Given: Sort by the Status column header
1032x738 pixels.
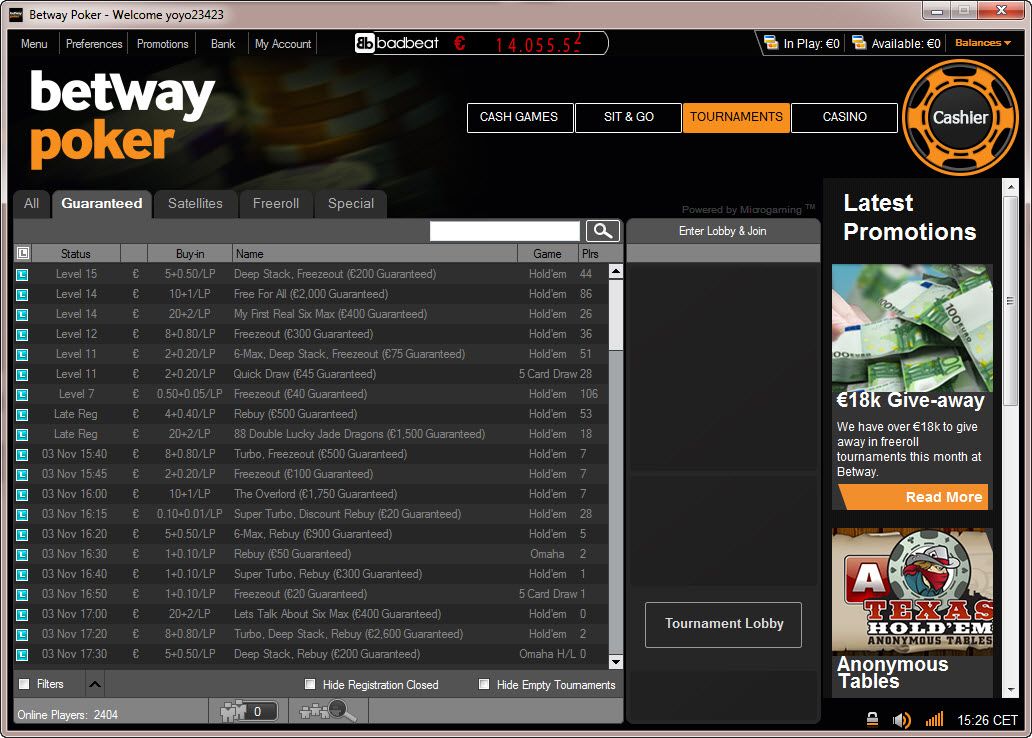Looking at the screenshot, I should pyautogui.click(x=76, y=253).
